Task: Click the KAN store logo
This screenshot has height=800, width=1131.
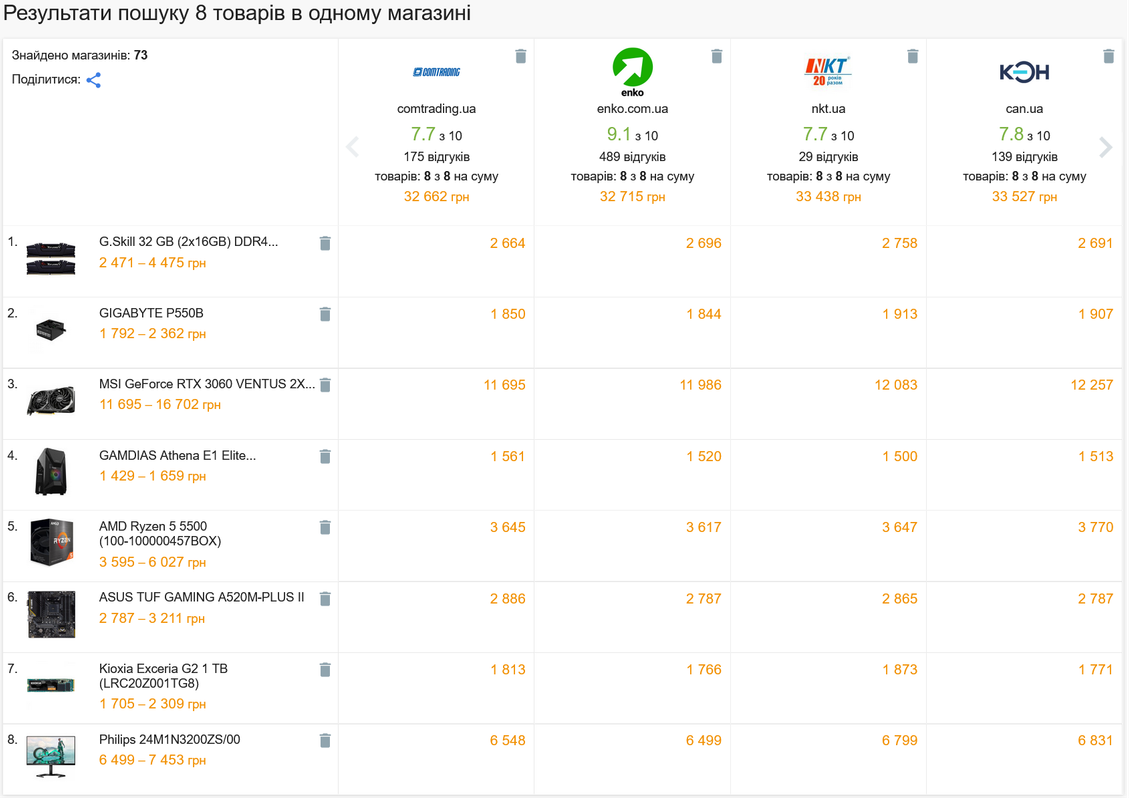Action: (x=1025, y=72)
